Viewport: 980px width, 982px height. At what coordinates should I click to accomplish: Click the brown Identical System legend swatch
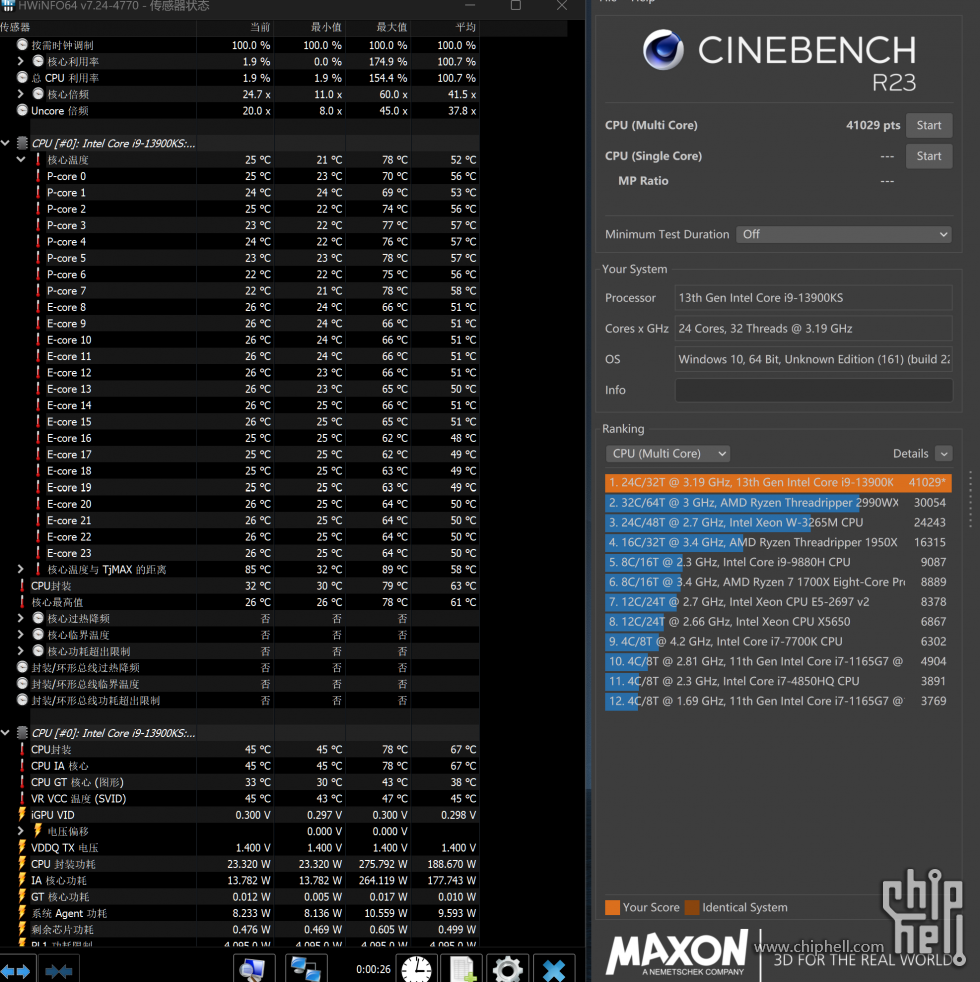692,907
